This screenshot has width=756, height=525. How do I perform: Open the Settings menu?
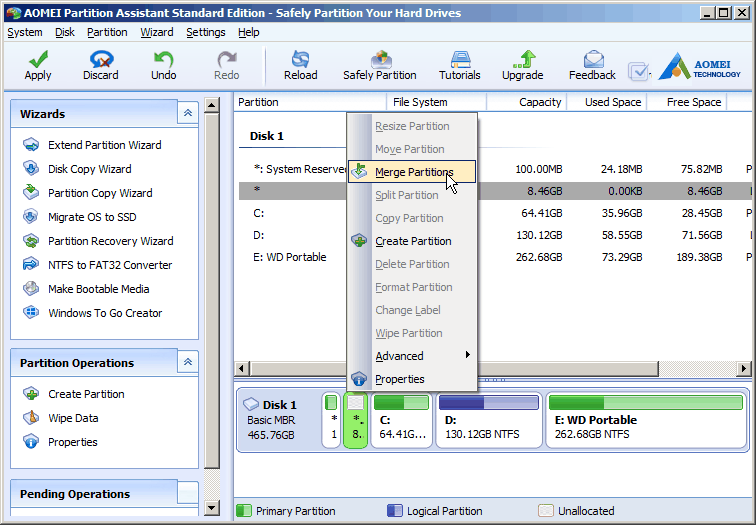click(x=206, y=32)
